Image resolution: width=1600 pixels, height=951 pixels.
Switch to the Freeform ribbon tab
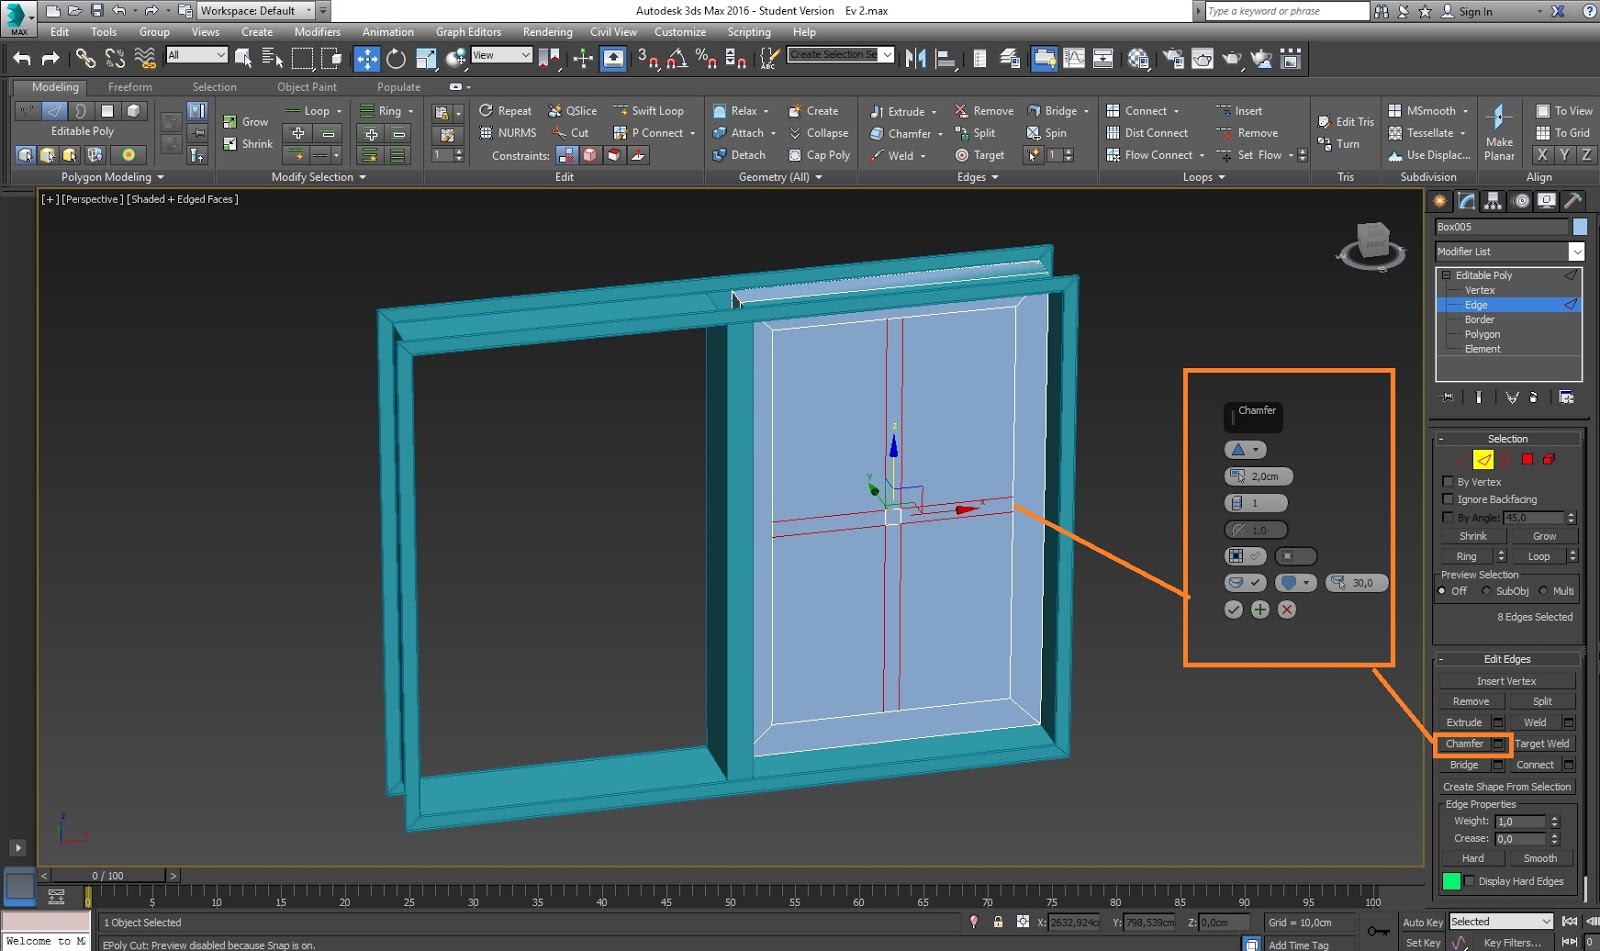point(130,87)
